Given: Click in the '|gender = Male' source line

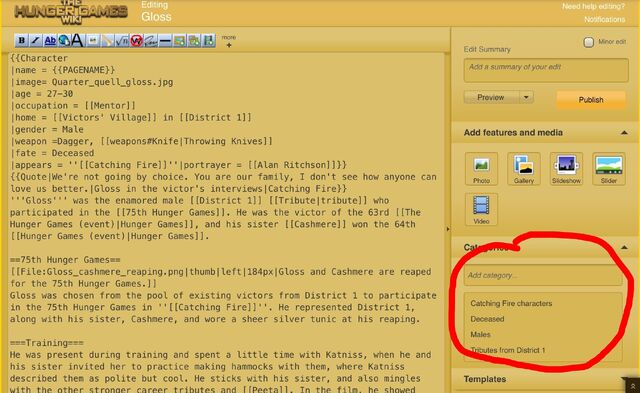Looking at the screenshot, I should pos(47,129).
